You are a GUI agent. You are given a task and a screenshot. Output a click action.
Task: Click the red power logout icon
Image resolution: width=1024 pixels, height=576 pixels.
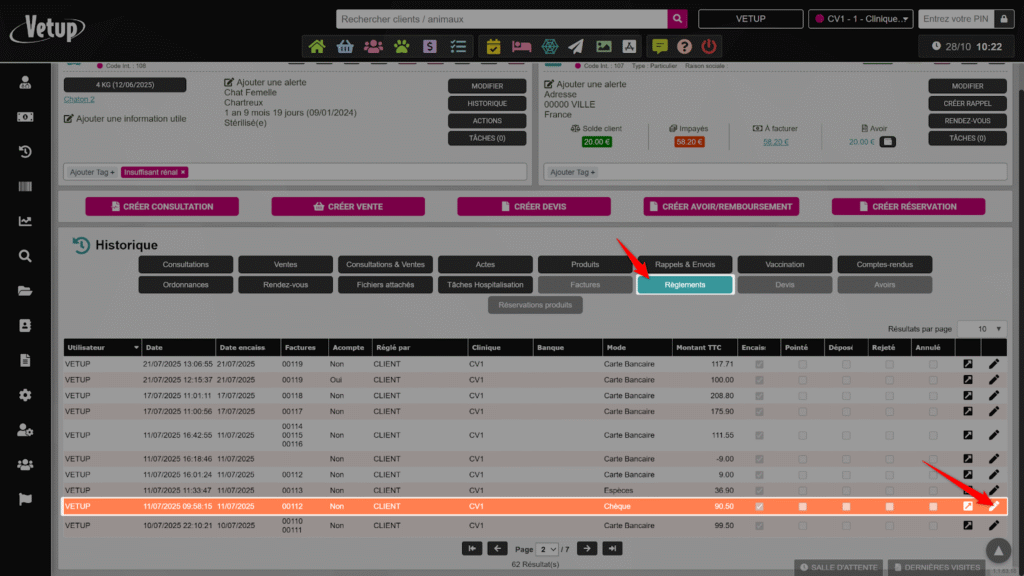[709, 46]
